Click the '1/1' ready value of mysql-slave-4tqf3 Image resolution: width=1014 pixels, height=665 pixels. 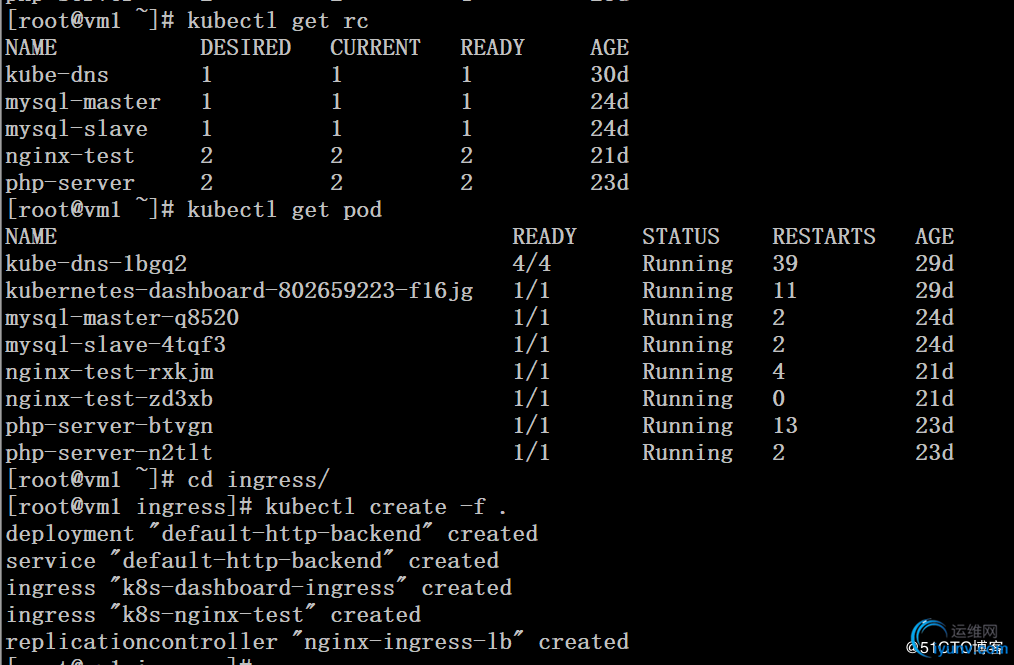click(532, 345)
